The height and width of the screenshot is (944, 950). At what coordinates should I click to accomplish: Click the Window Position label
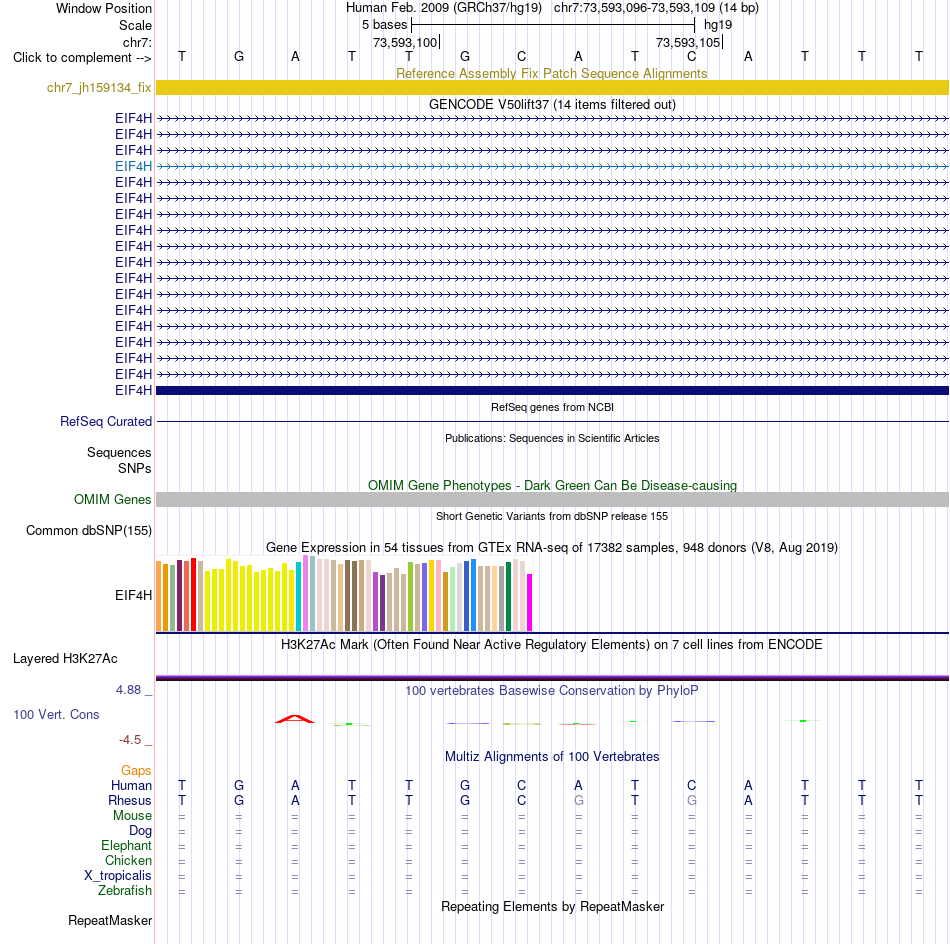coord(104,8)
